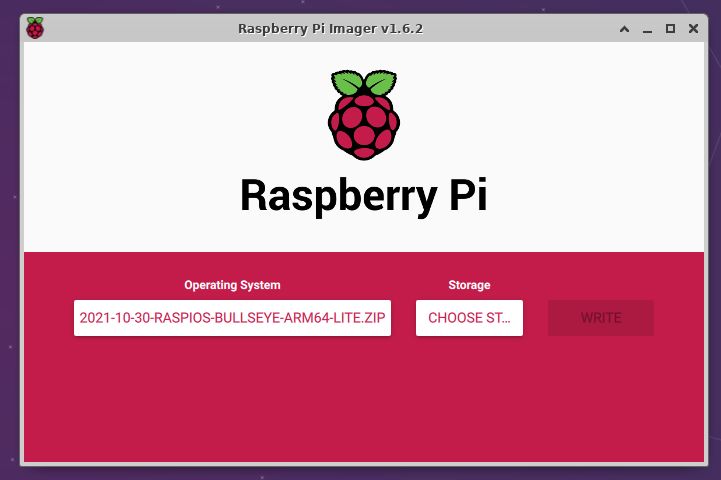Click the dimmed WRITE button
721x480 pixels.
[601, 318]
